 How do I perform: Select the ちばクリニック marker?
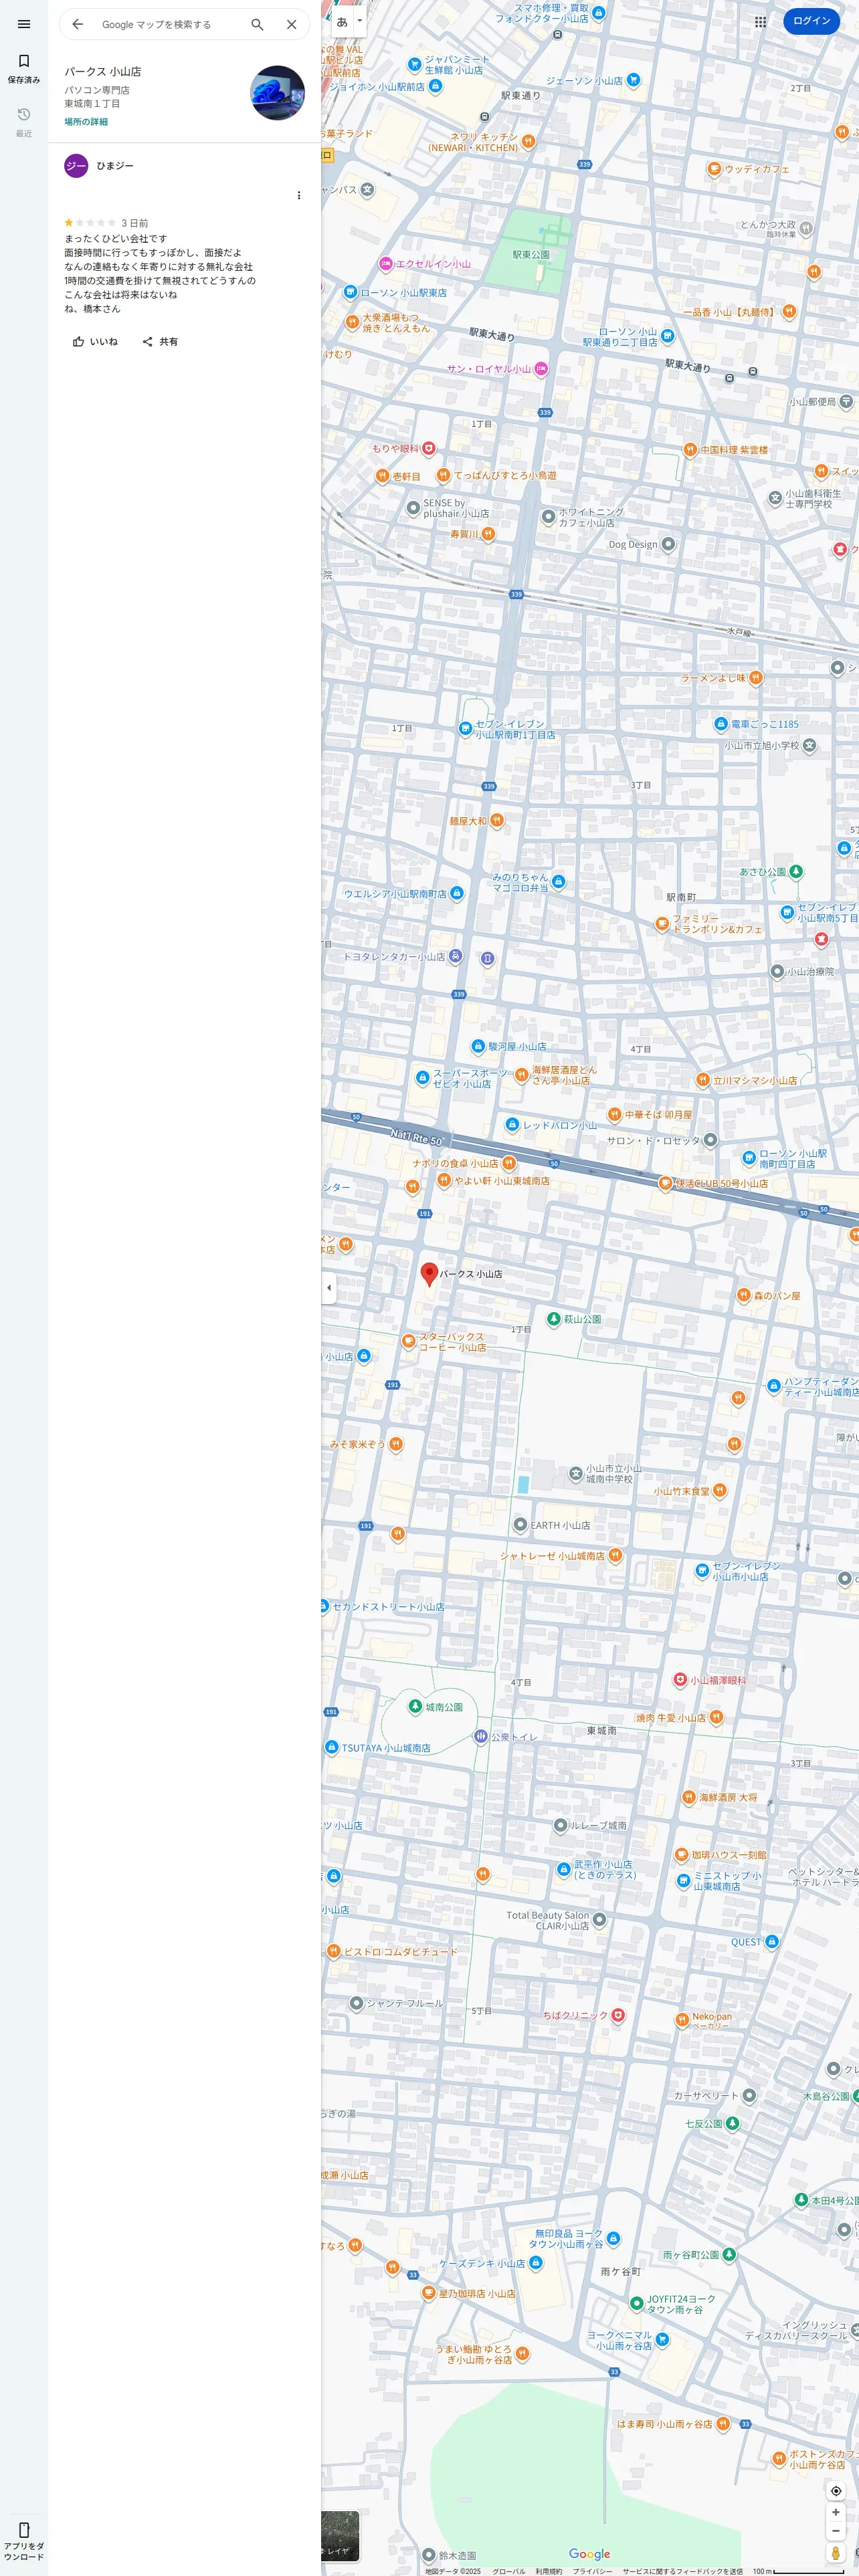pyautogui.click(x=618, y=2015)
